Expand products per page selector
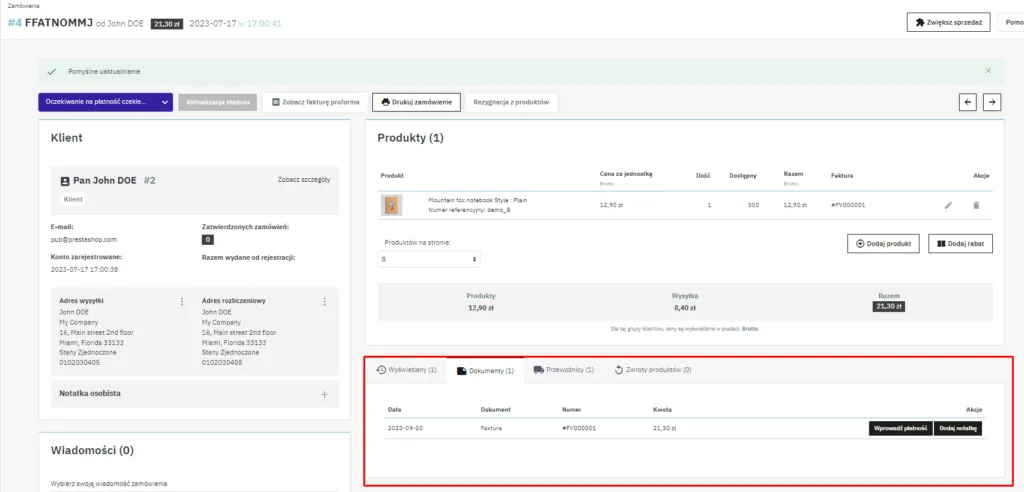This screenshot has width=1024, height=492. click(x=429, y=259)
